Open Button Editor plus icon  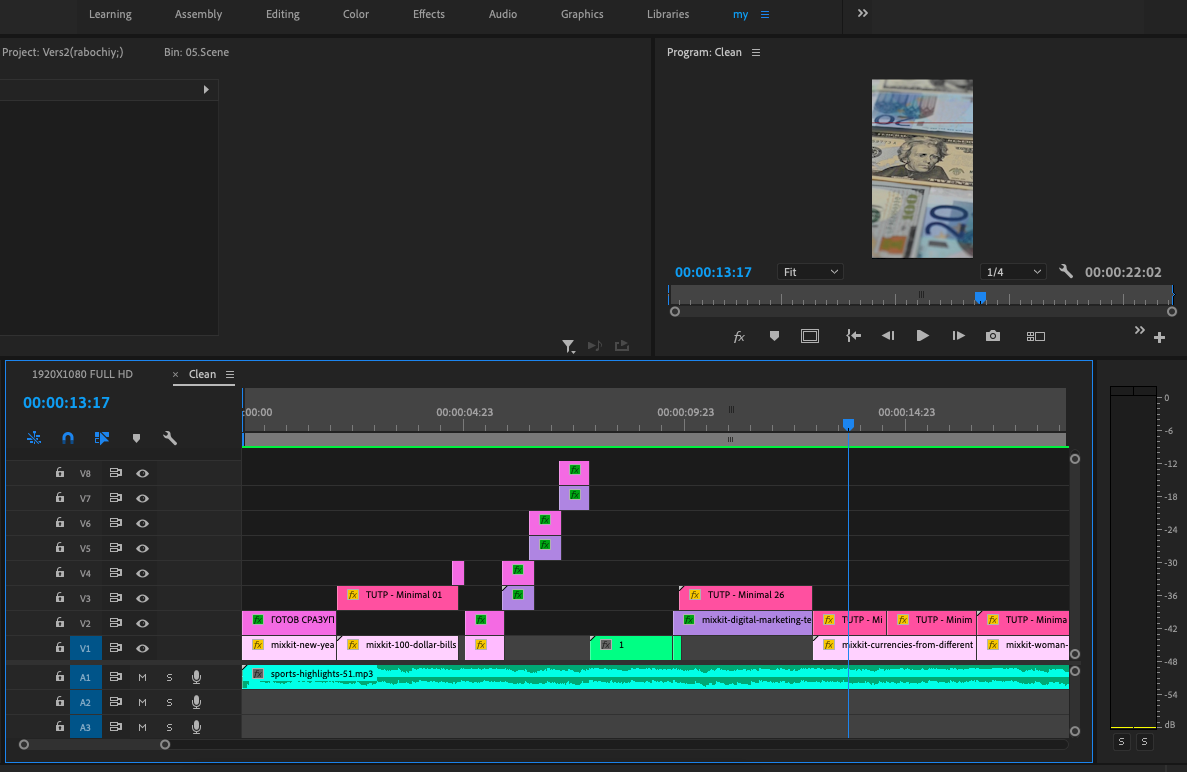1159,338
